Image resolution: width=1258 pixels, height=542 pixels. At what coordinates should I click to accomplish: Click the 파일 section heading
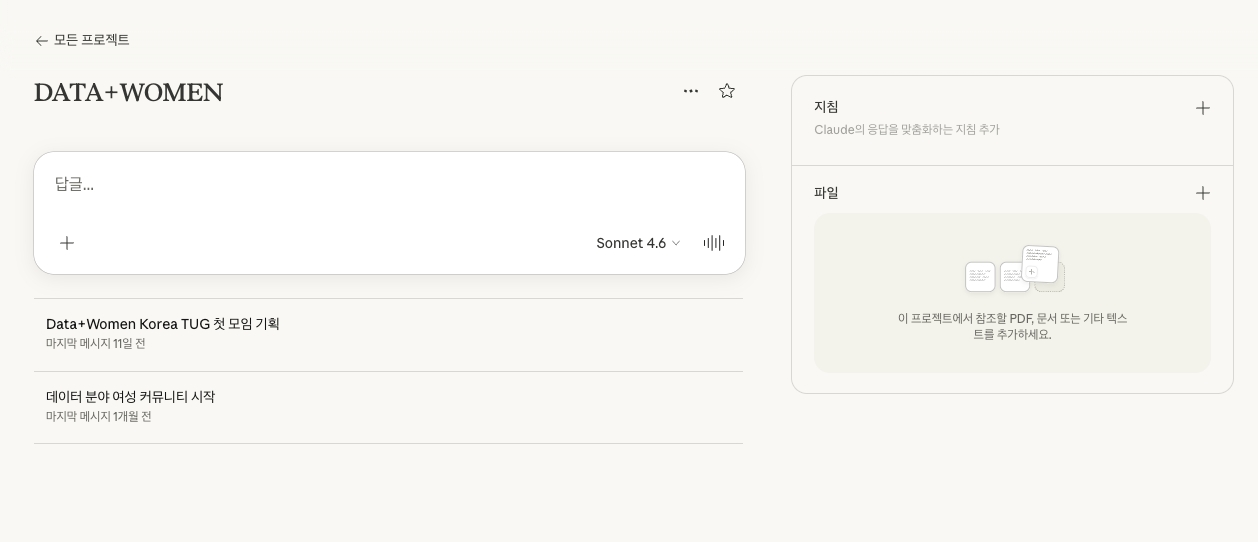pos(826,193)
